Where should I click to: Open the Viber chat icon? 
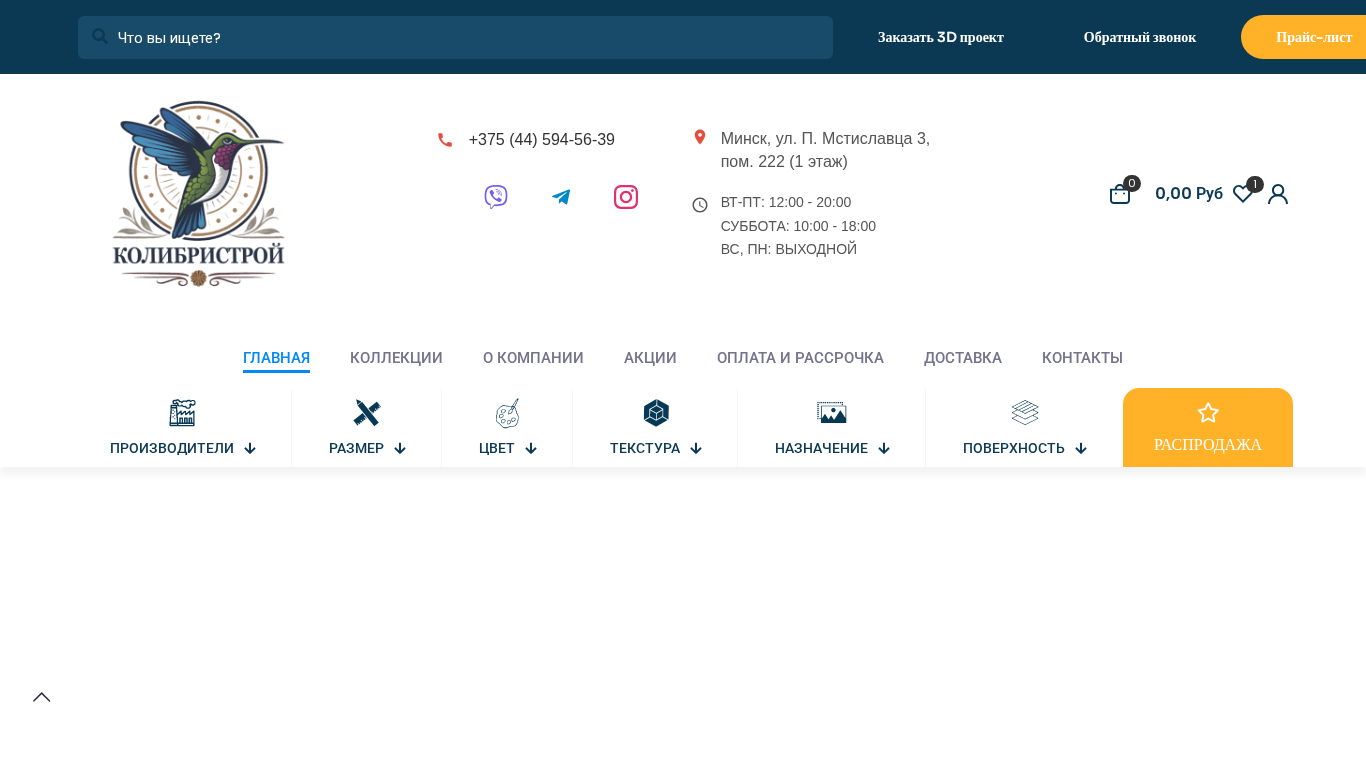pos(496,197)
